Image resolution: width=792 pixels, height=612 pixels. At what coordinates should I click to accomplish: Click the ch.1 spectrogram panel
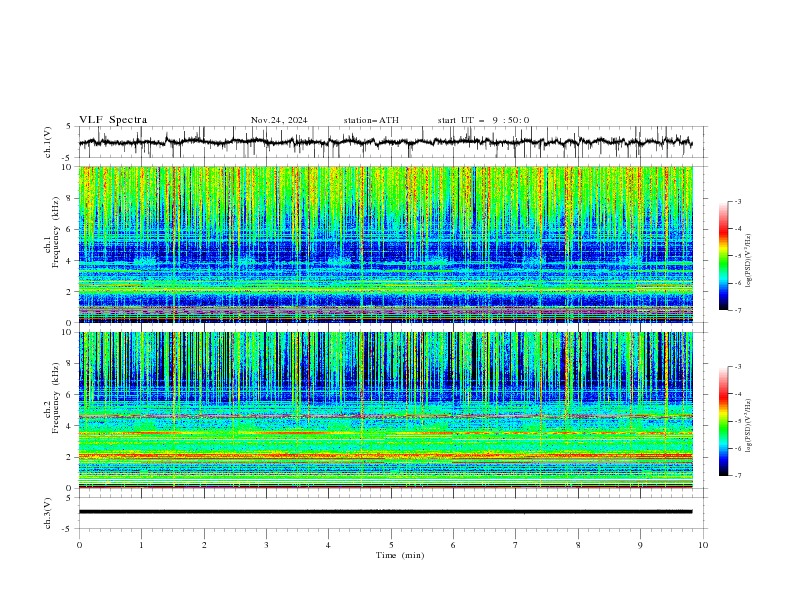[385, 244]
